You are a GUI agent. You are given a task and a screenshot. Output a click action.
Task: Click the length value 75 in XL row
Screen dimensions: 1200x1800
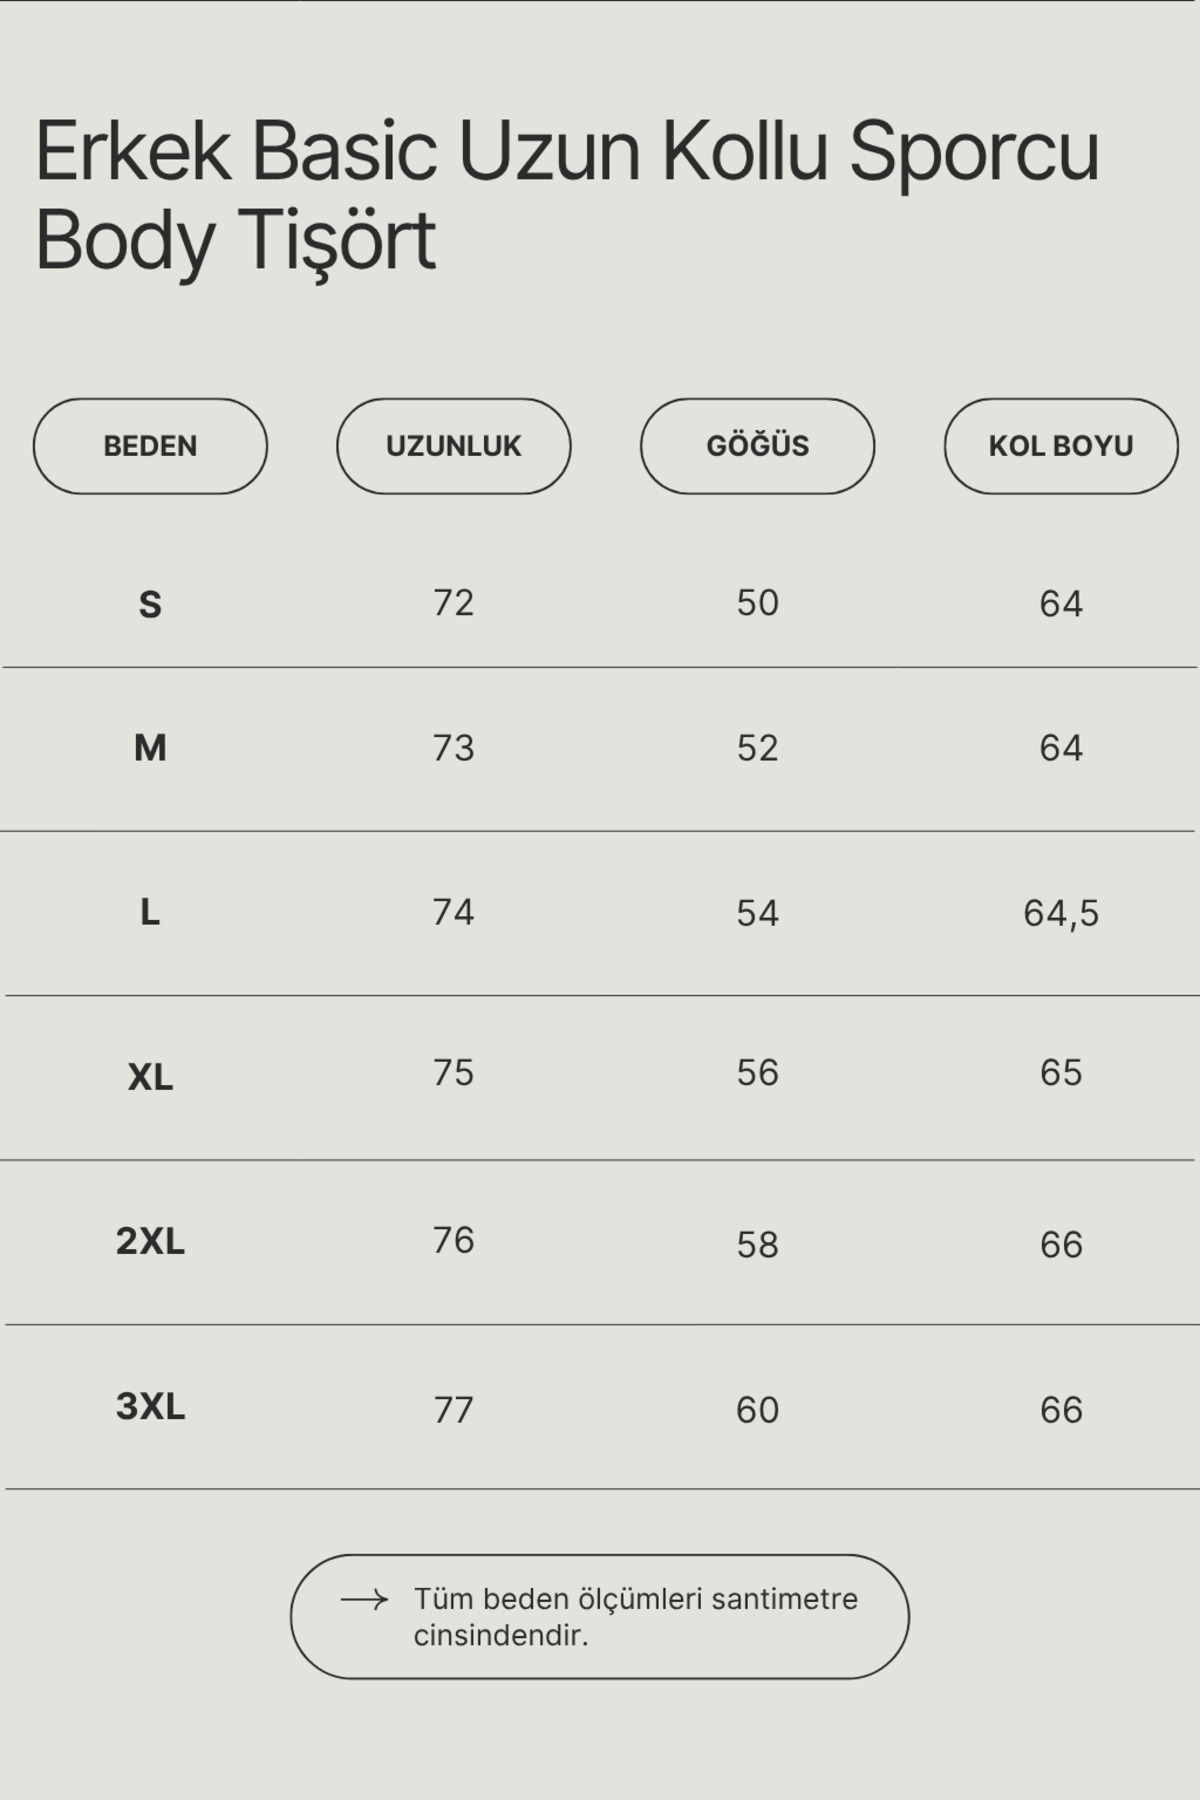tap(453, 1072)
